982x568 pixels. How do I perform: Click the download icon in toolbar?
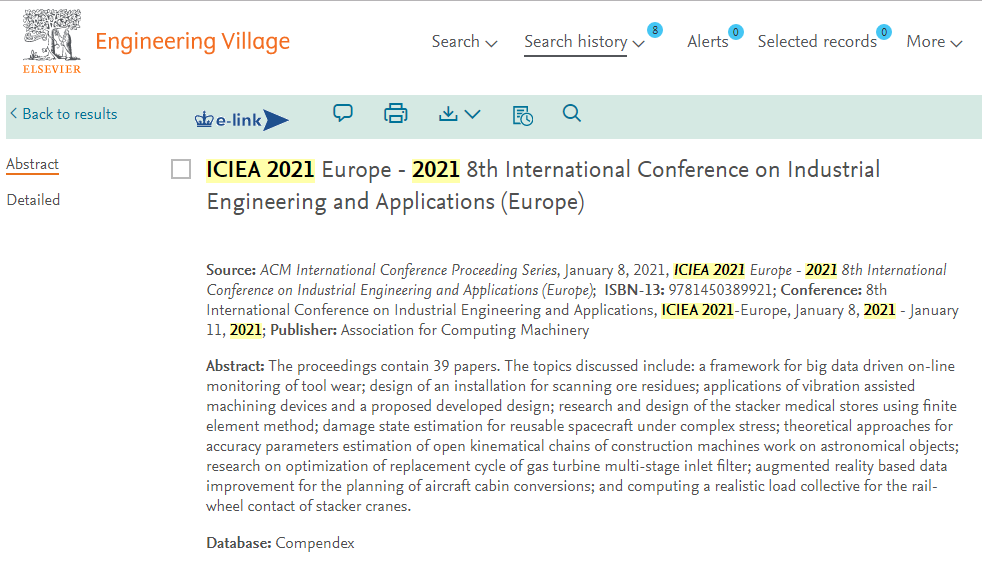point(448,113)
